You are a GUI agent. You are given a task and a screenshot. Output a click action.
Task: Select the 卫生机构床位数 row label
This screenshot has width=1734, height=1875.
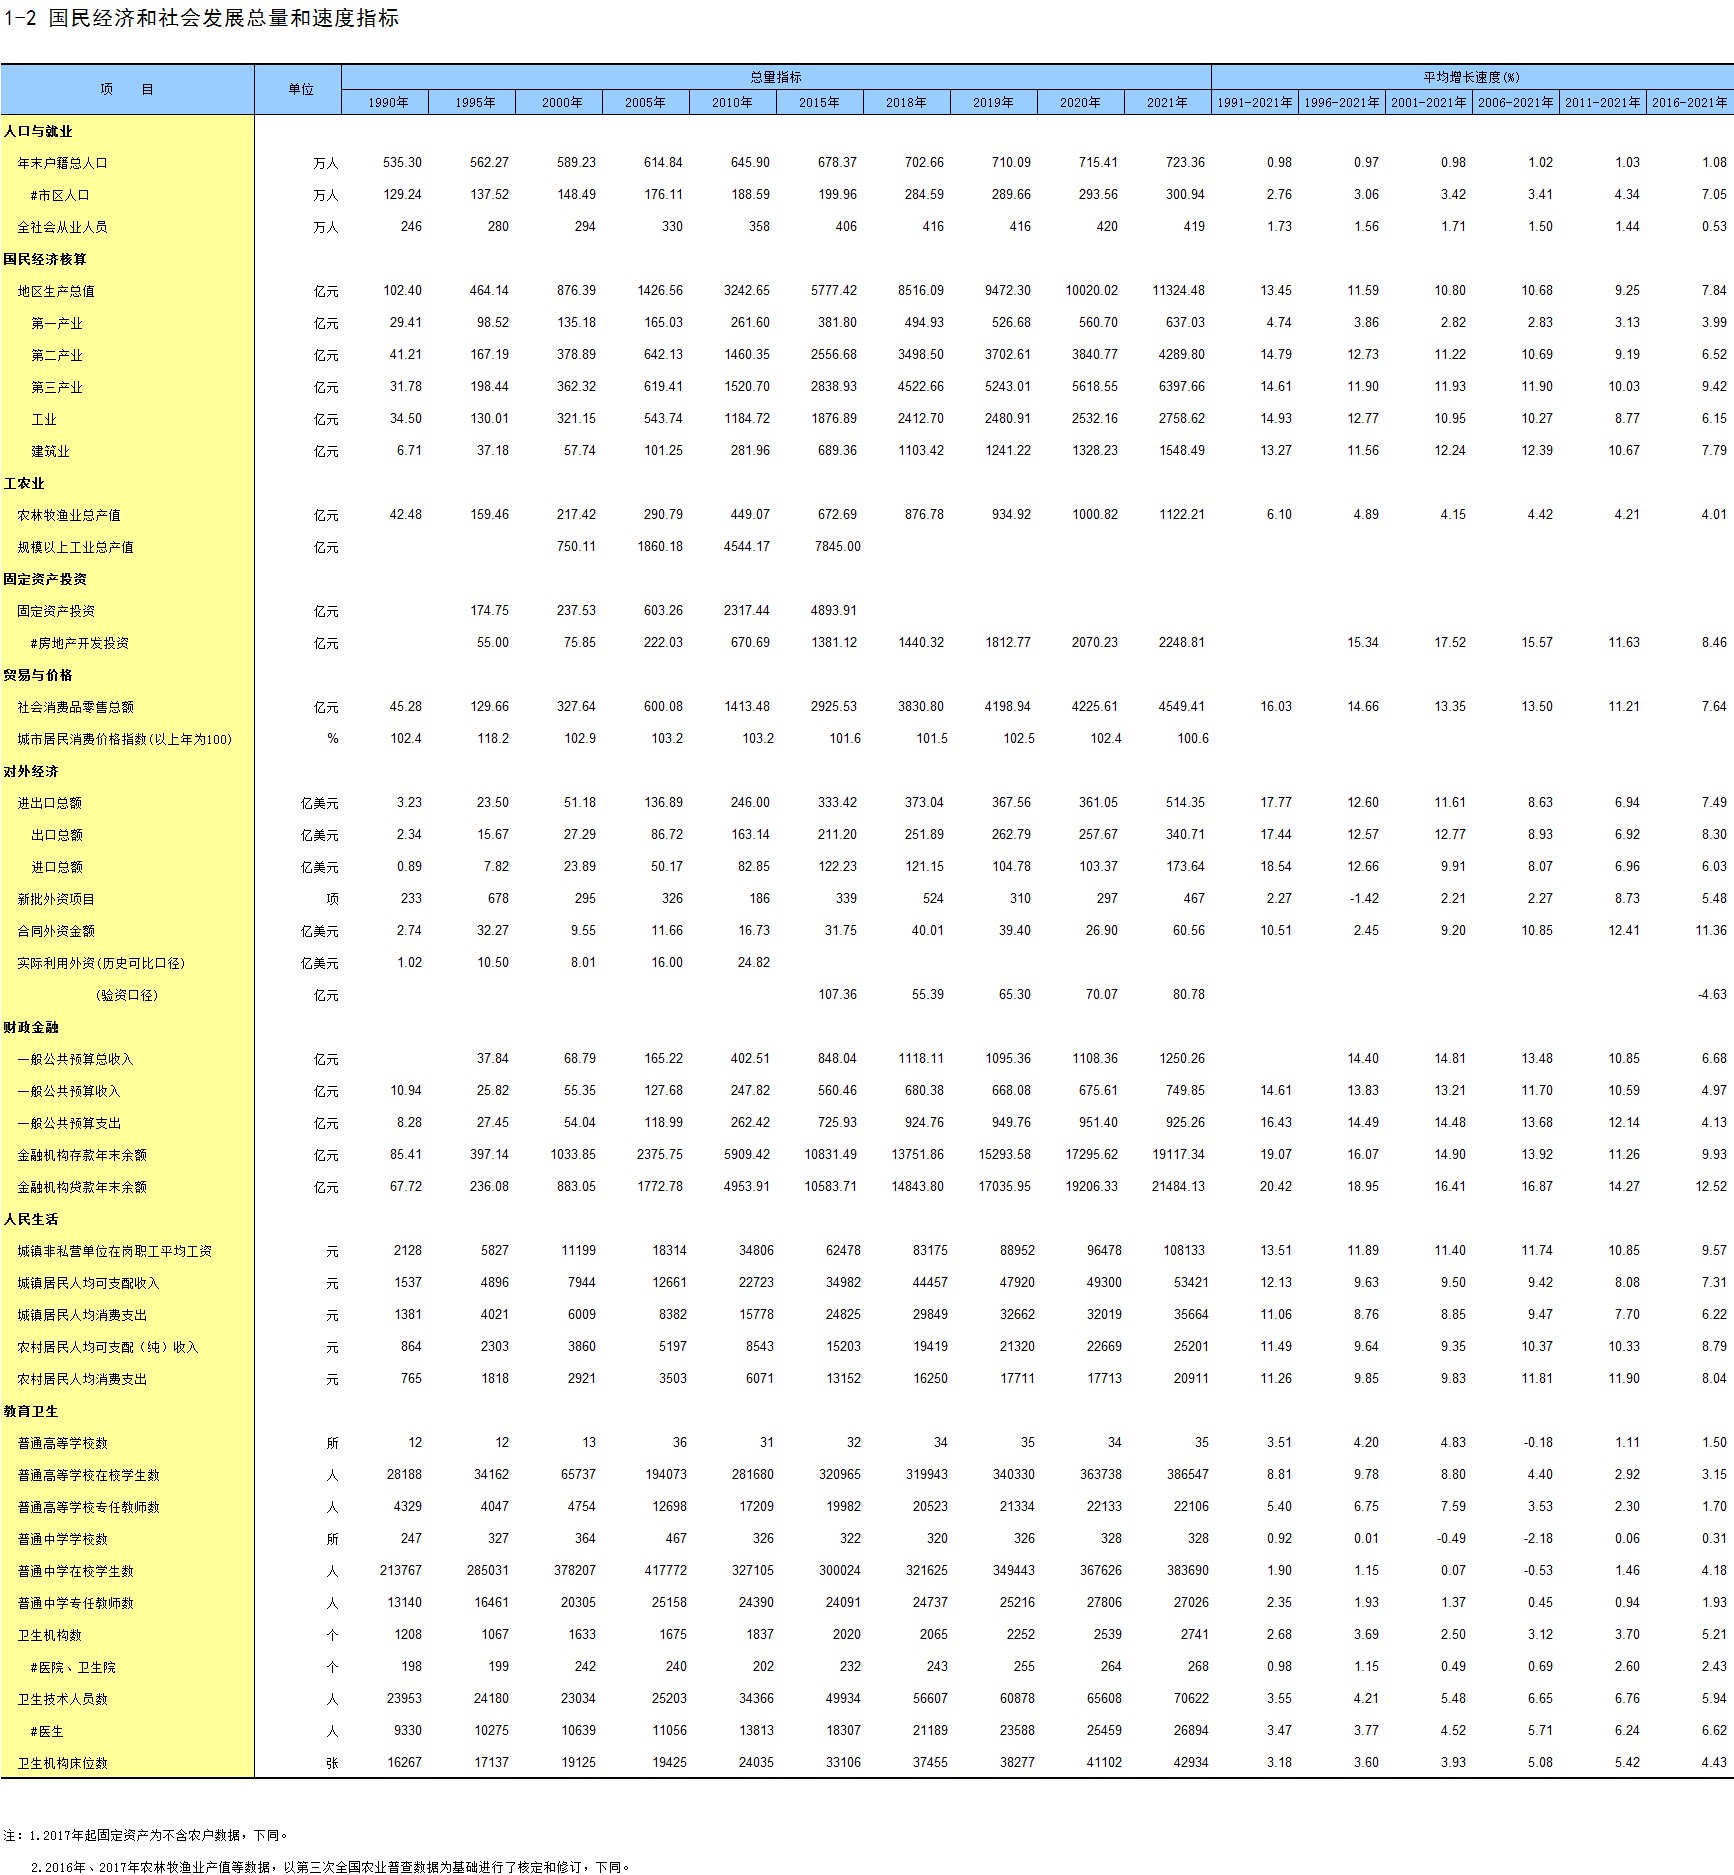click(62, 1763)
